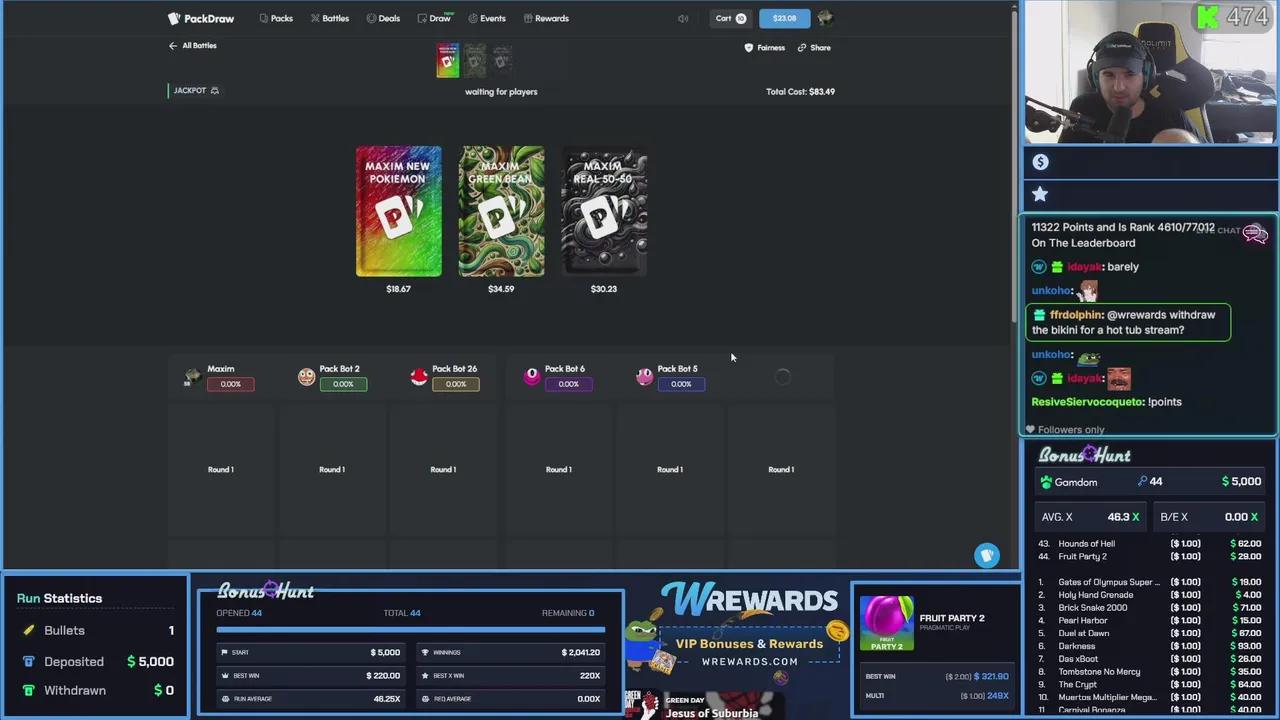Viewport: 1280px width, 720px height.
Task: Open the Packs menu item
Action: (x=276, y=18)
